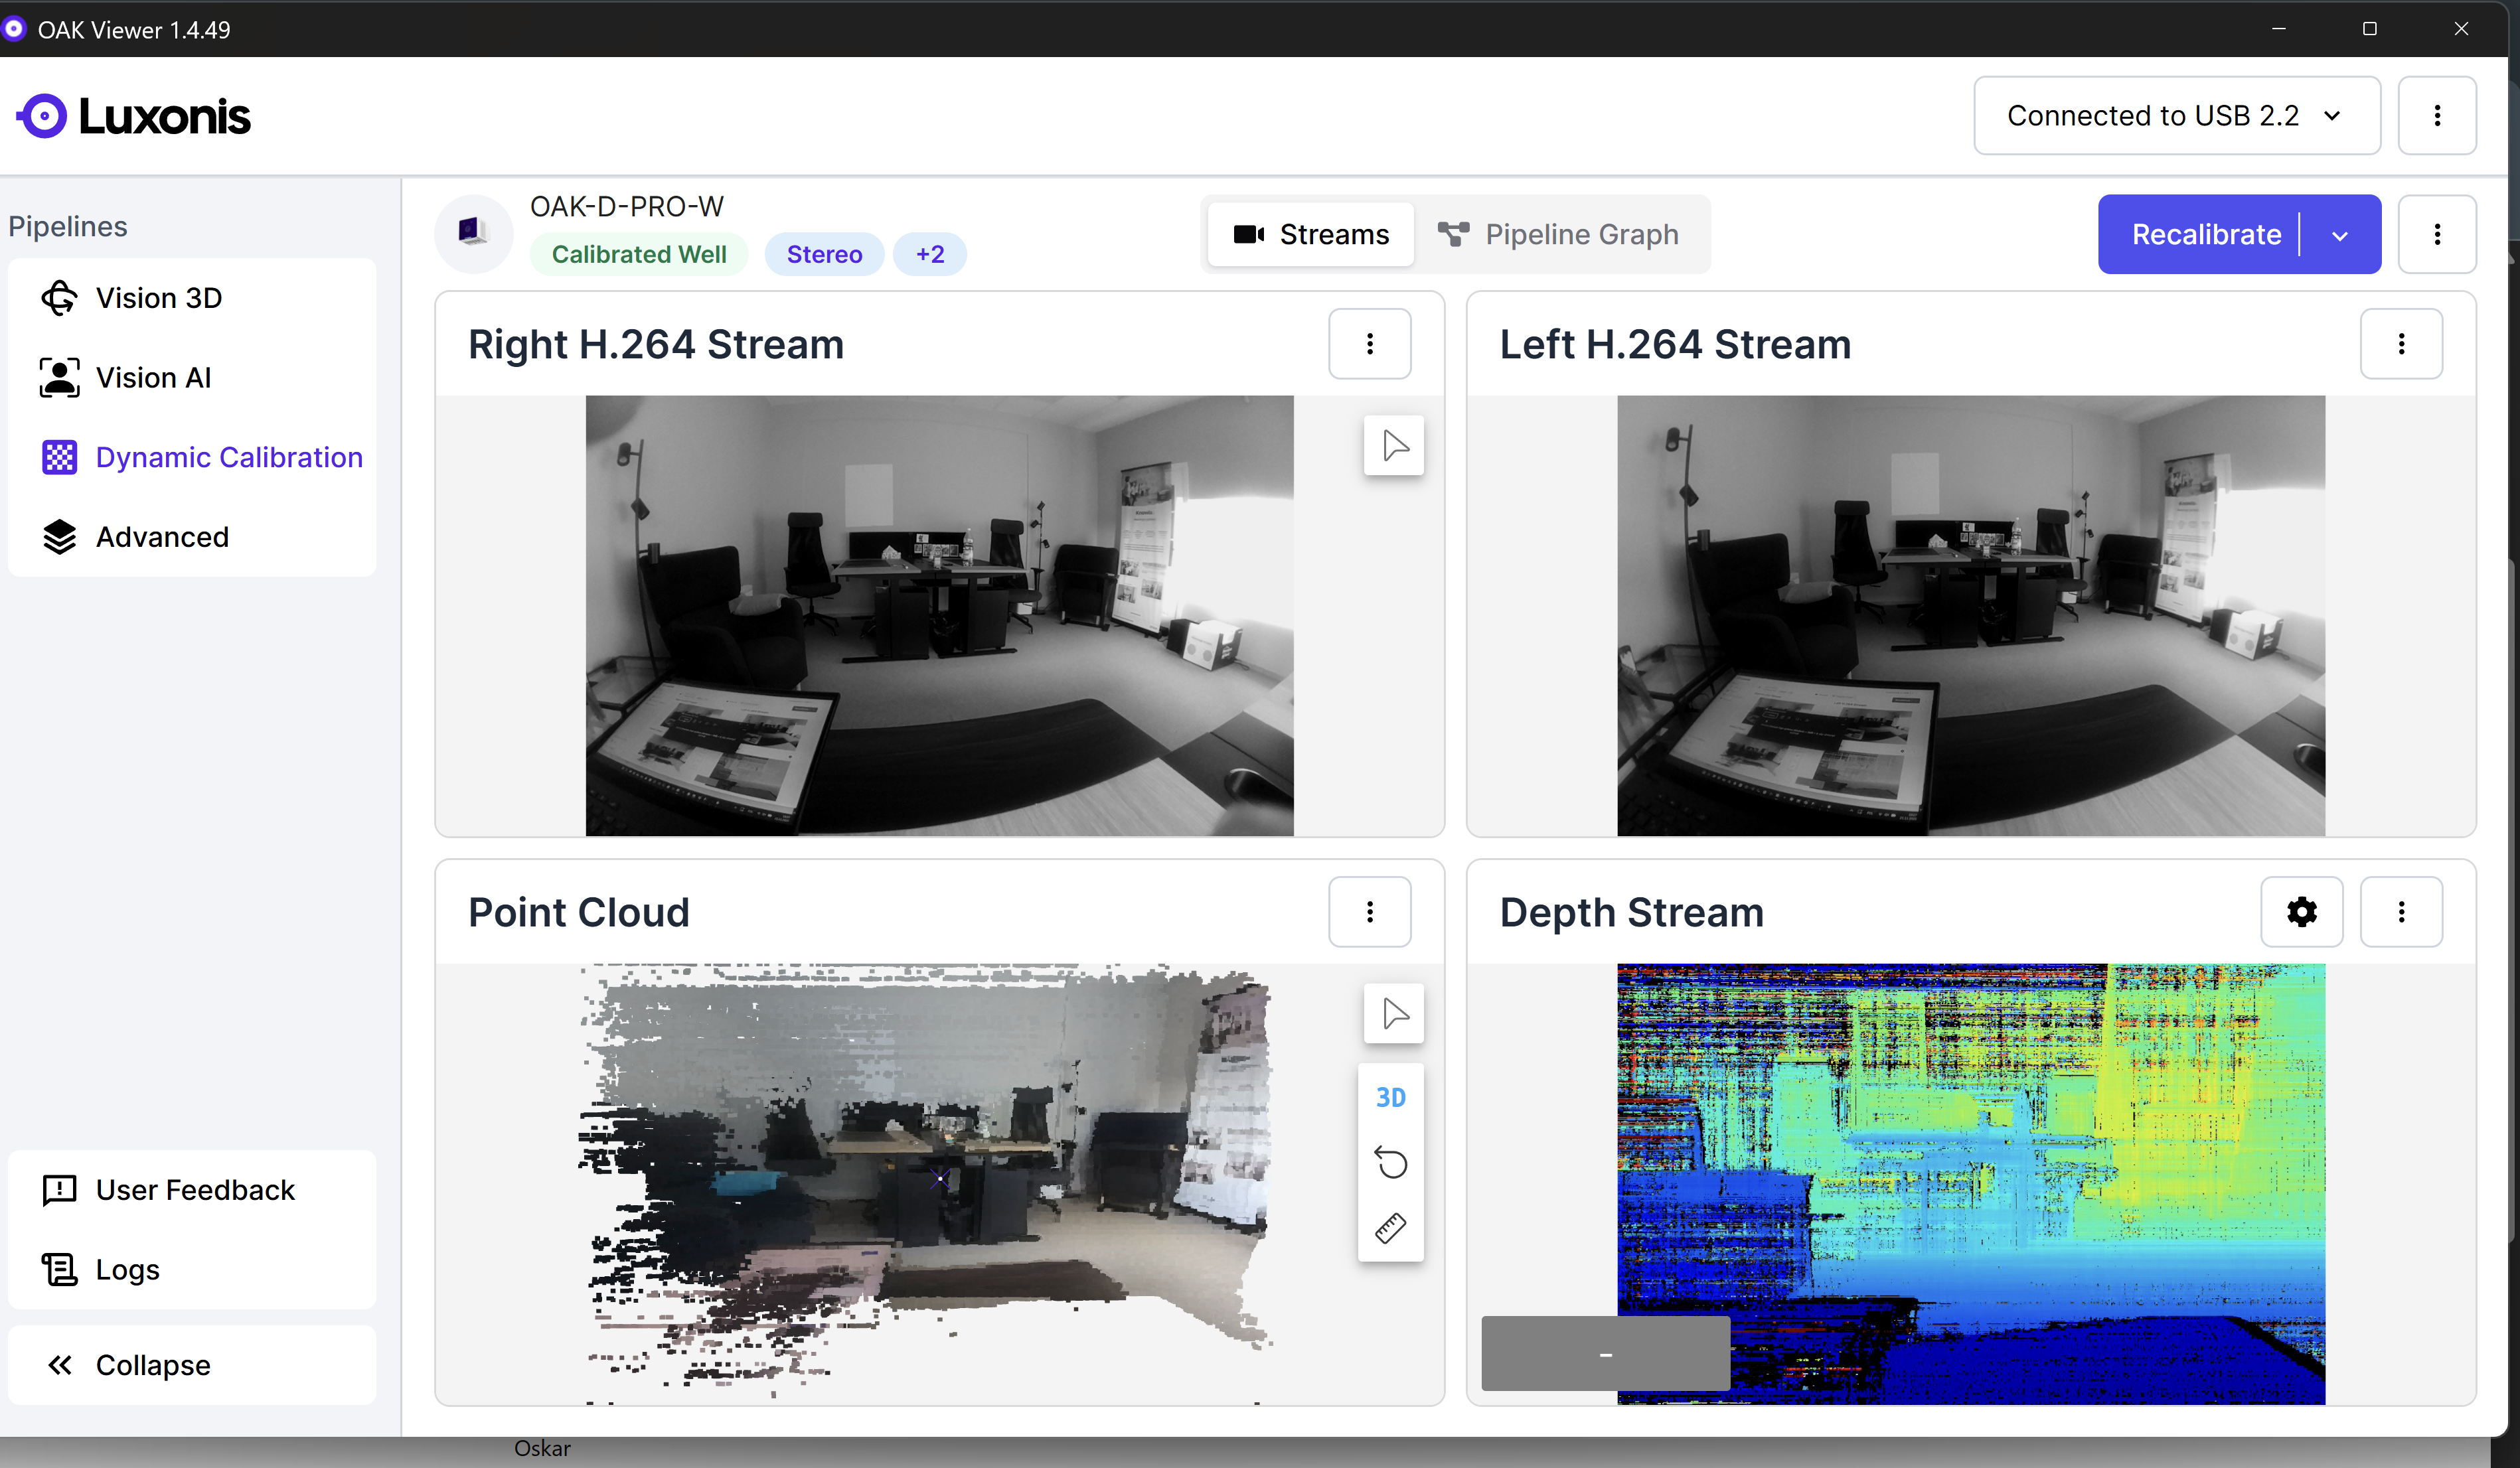The image size is (2520, 1468).
Task: Reset Point Cloud view rotation icon
Action: click(x=1391, y=1162)
